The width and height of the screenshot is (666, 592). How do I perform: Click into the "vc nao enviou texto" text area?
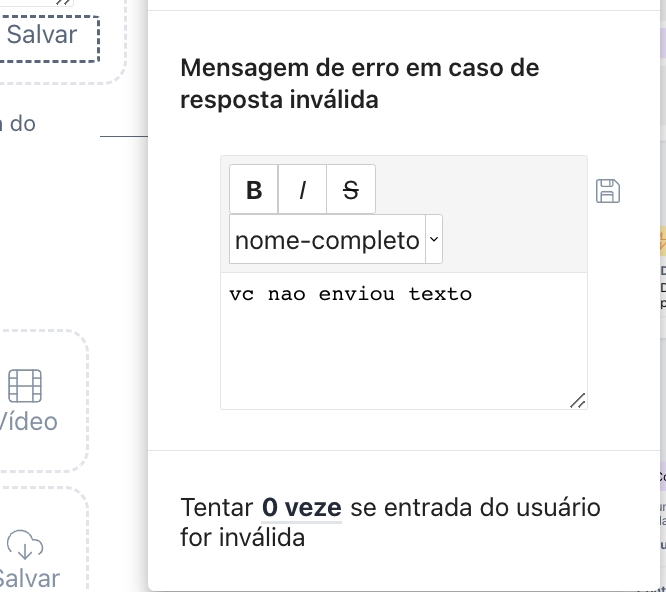click(350, 294)
